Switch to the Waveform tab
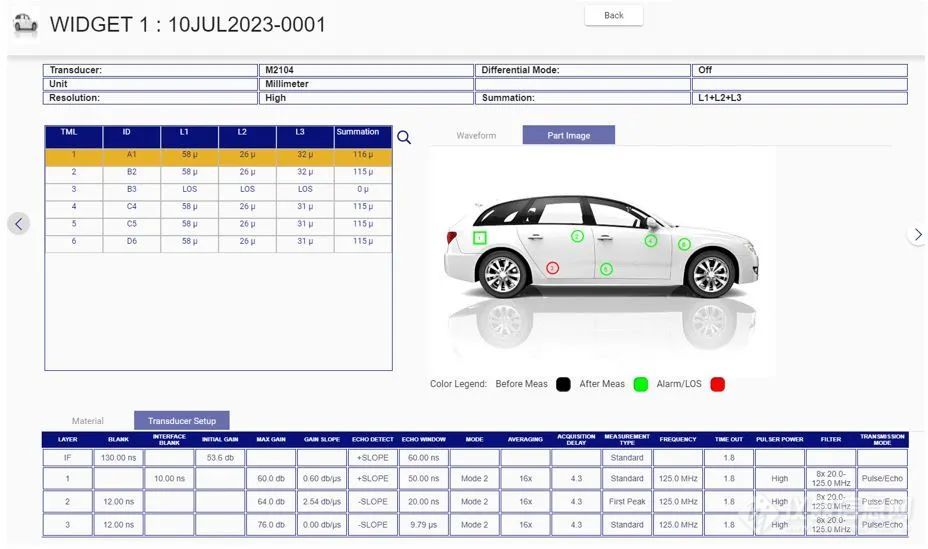Viewport: 928px width, 549px height. tap(476, 135)
